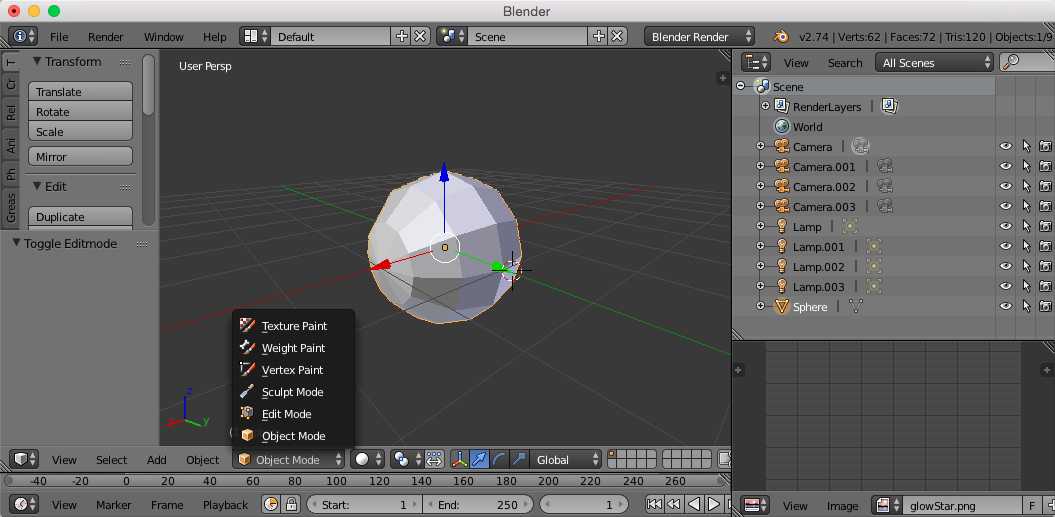Click the Rotate button
The height and width of the screenshot is (517, 1055).
pos(80,112)
